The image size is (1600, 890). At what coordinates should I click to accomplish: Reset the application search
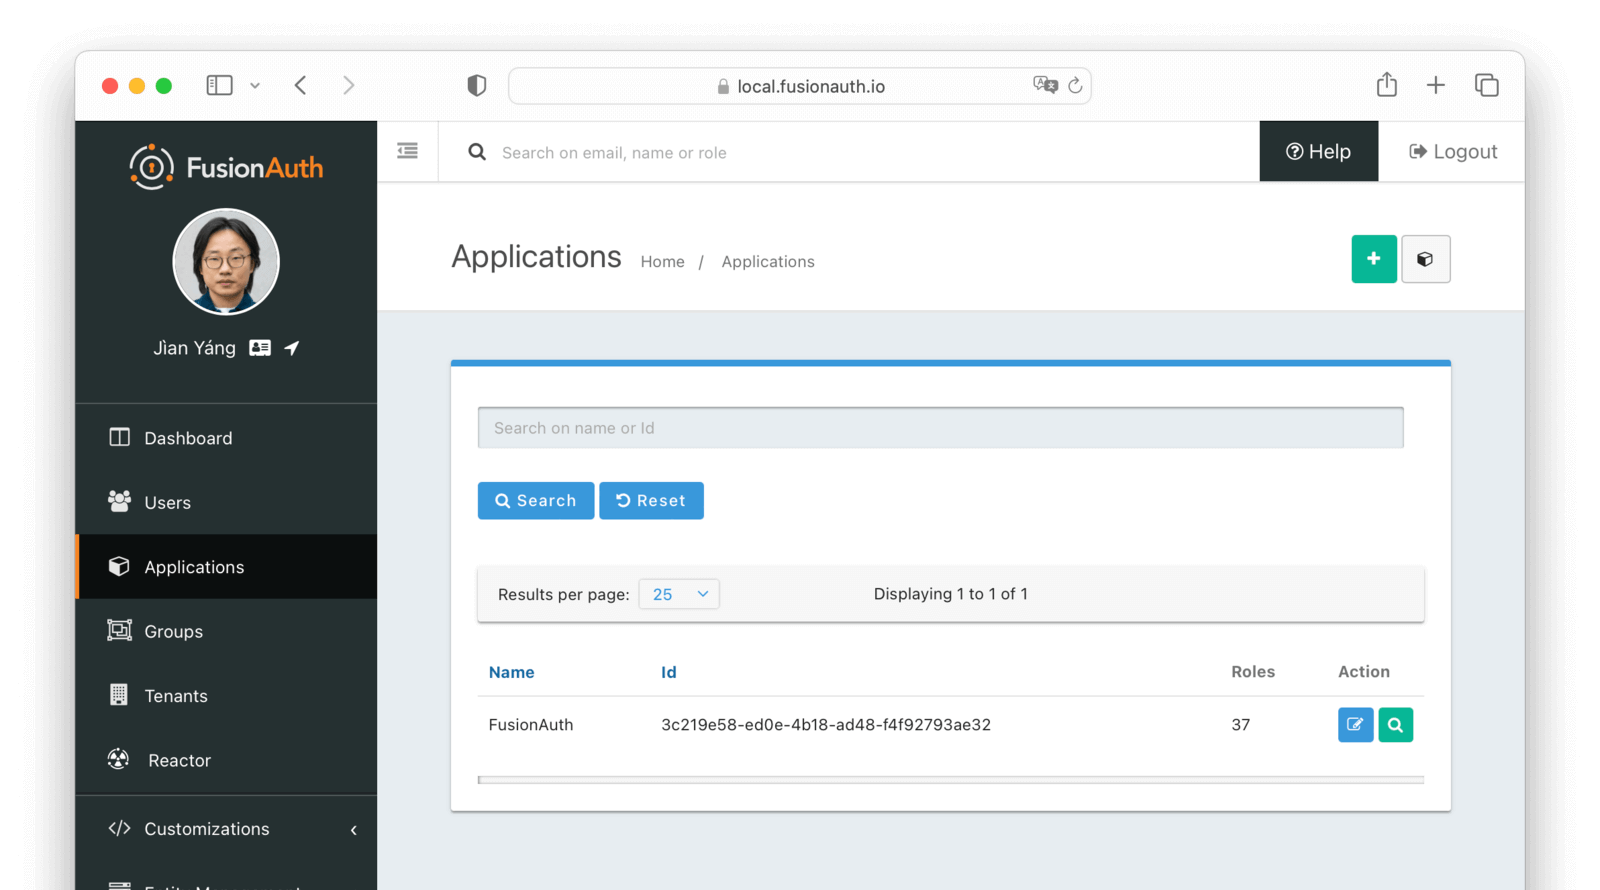651,501
